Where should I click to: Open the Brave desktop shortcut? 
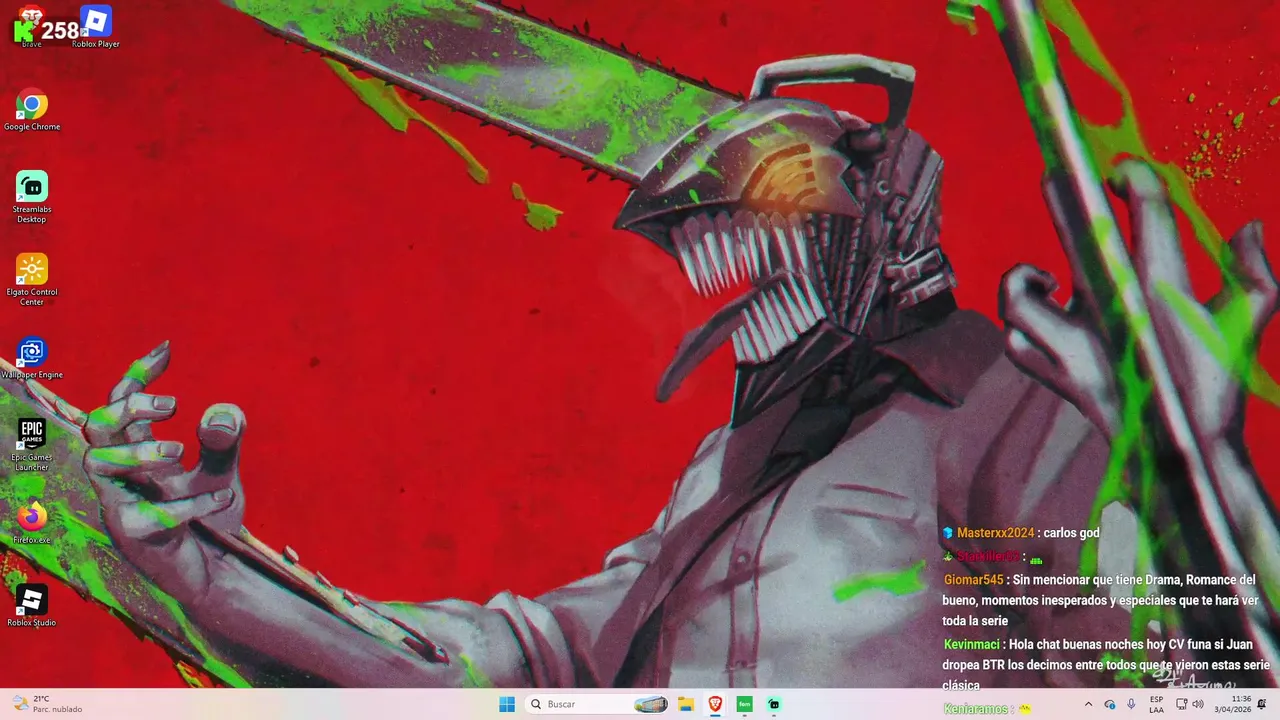click(x=31, y=26)
